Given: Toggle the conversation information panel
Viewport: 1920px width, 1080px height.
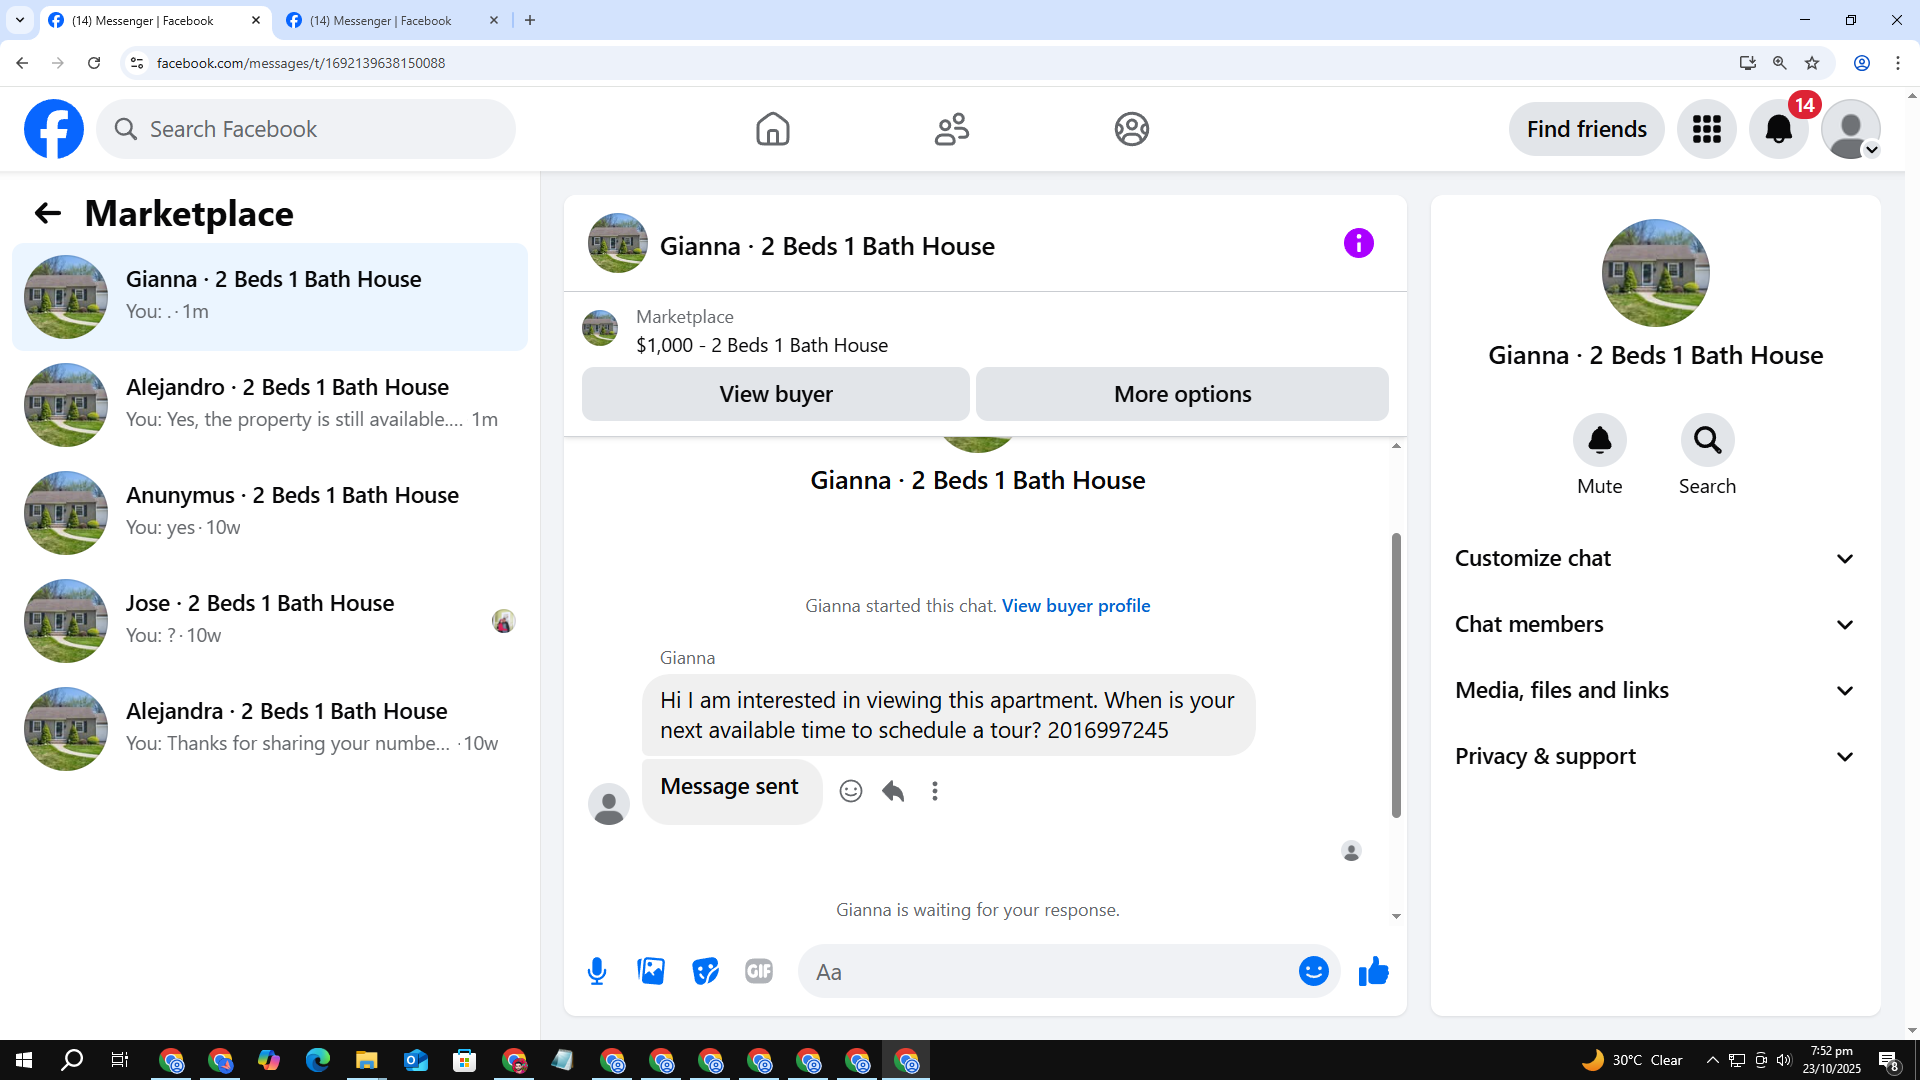Looking at the screenshot, I should [1358, 243].
